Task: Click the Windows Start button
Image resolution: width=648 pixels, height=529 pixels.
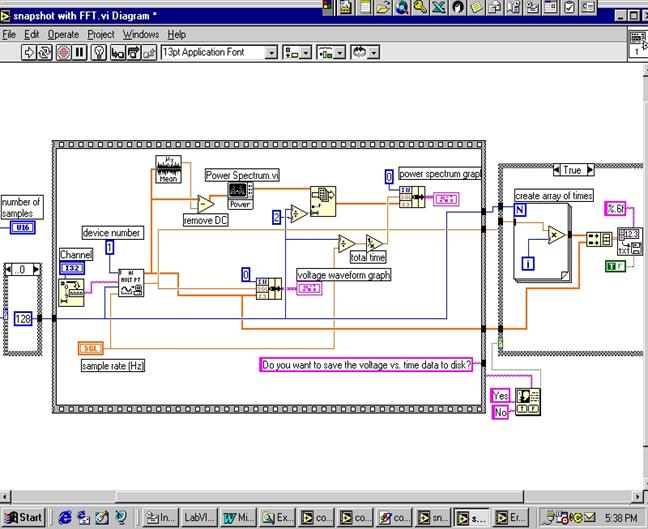Action: tap(23, 517)
